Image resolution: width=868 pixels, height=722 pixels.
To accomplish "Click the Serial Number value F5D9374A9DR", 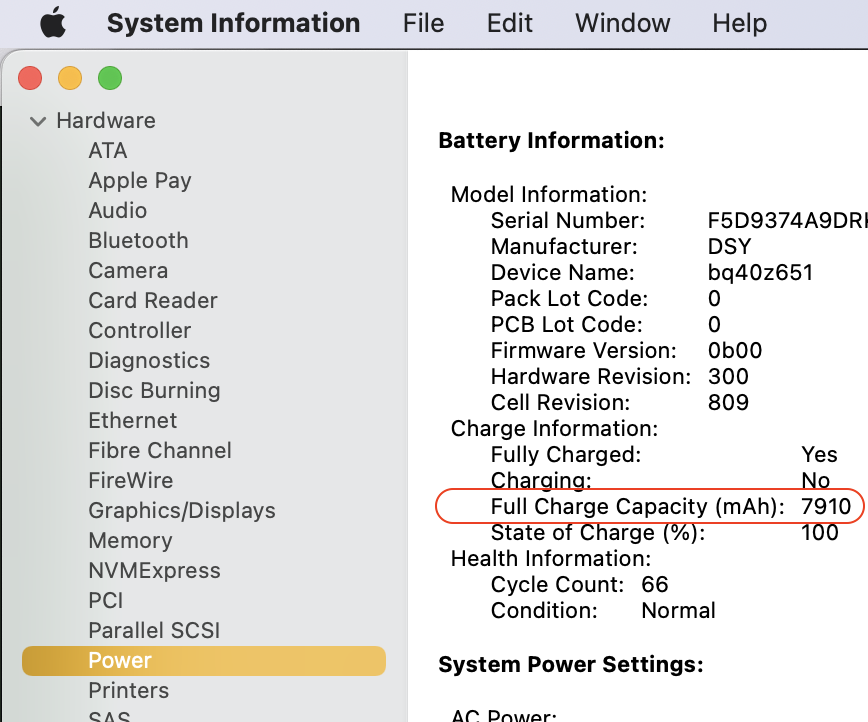I will pyautogui.click(x=787, y=220).
